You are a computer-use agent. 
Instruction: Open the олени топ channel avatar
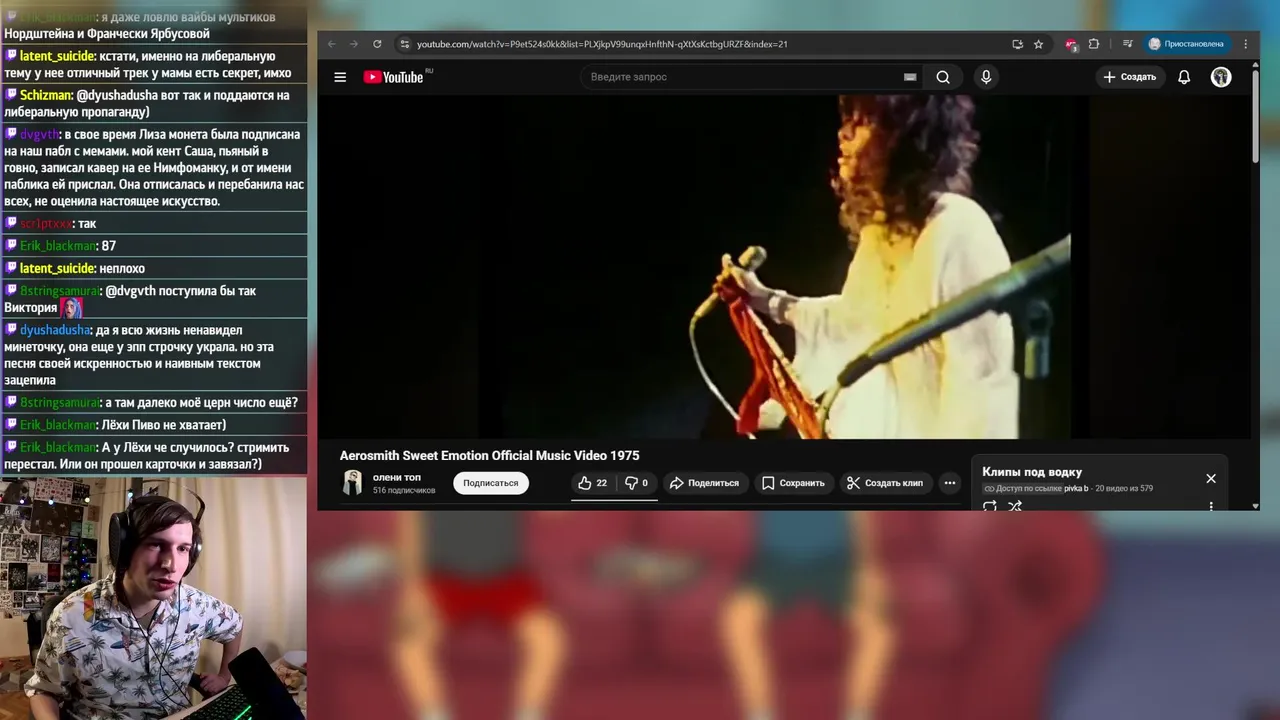pos(352,483)
